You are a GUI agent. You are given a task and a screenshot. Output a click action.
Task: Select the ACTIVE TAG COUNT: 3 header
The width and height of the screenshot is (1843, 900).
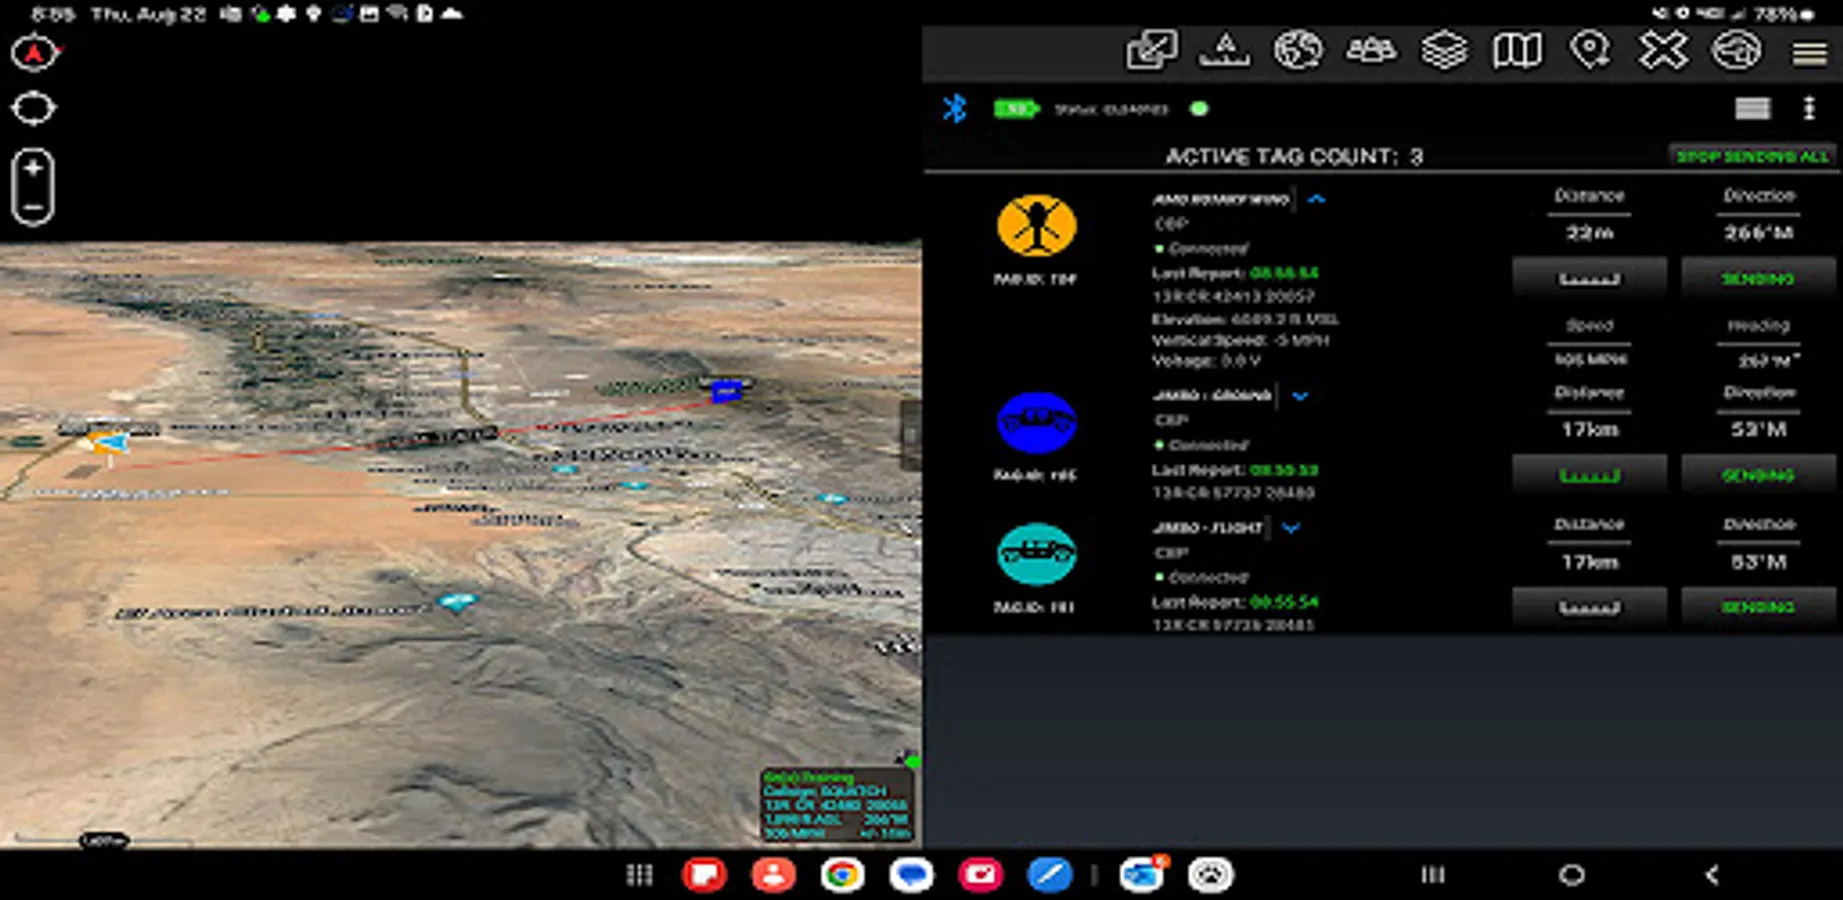(x=1294, y=156)
